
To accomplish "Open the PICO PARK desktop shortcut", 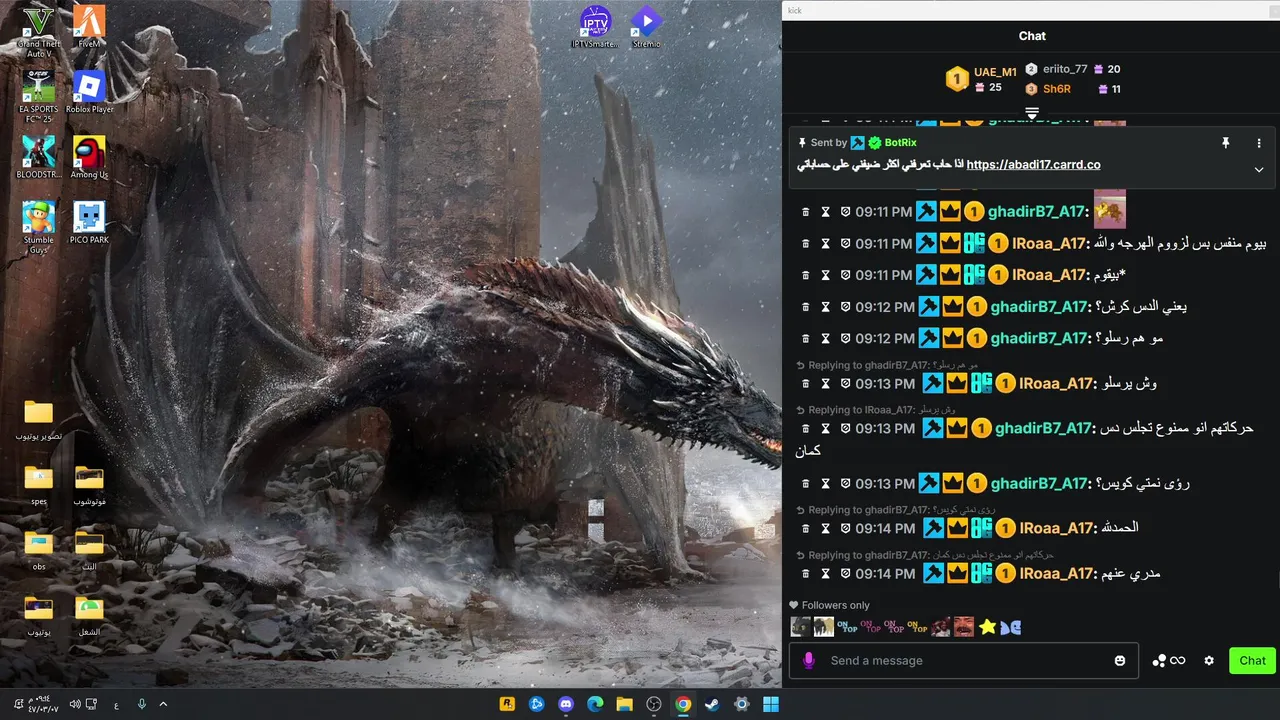I will [89, 223].
